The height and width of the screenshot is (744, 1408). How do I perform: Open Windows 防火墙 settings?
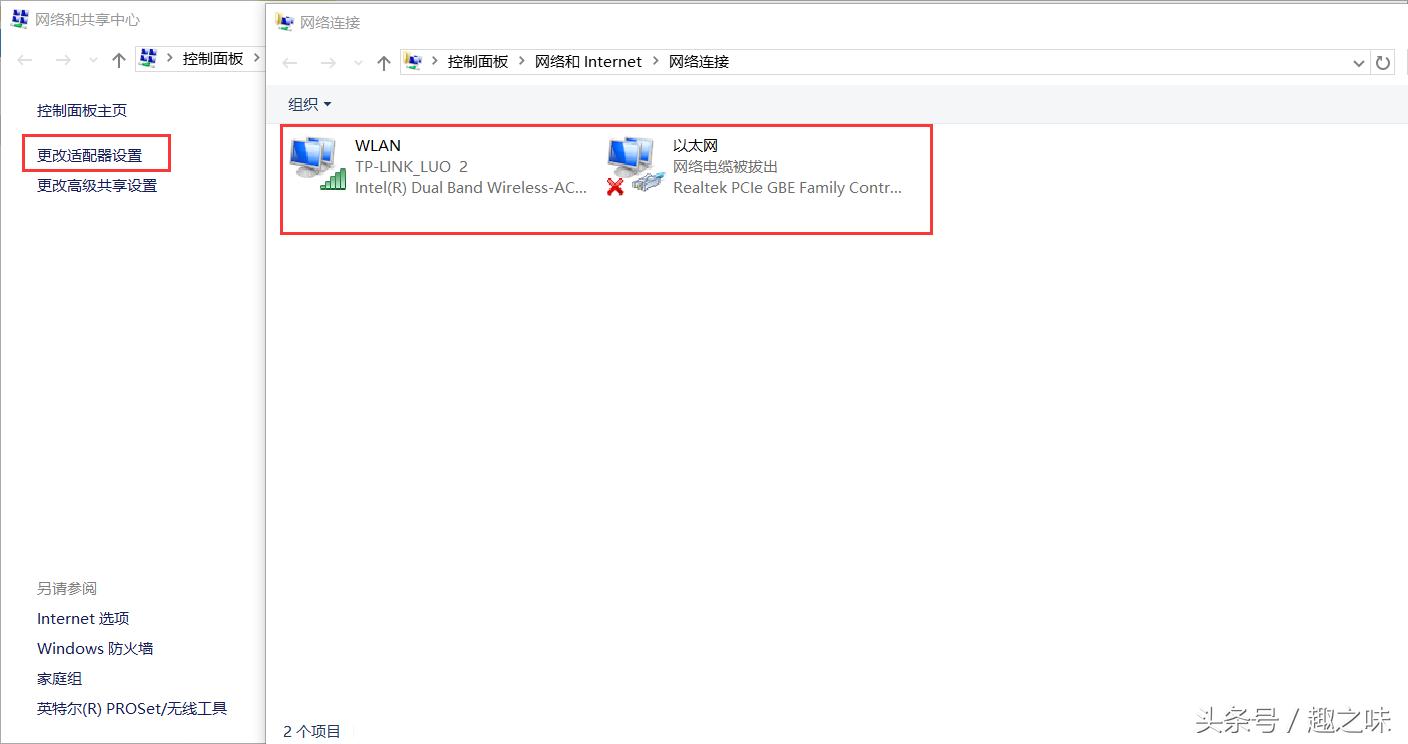pos(94,648)
